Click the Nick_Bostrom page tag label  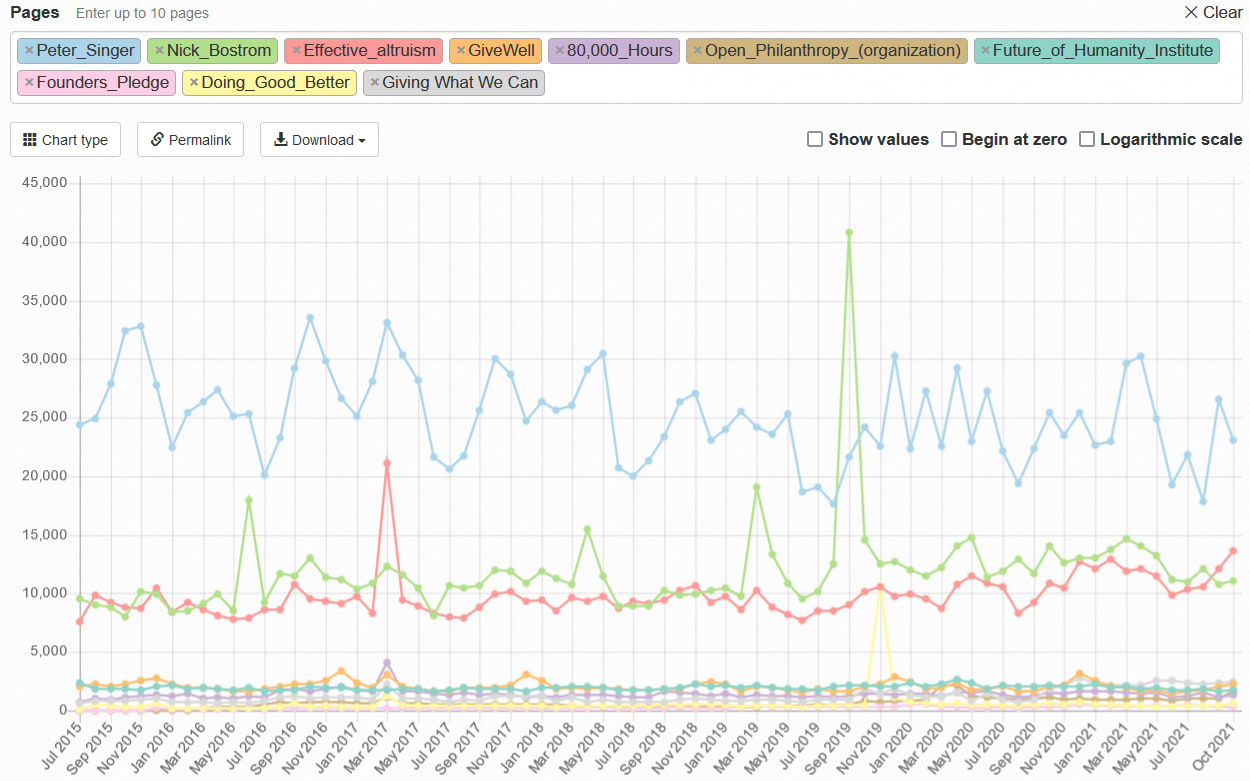coord(219,50)
